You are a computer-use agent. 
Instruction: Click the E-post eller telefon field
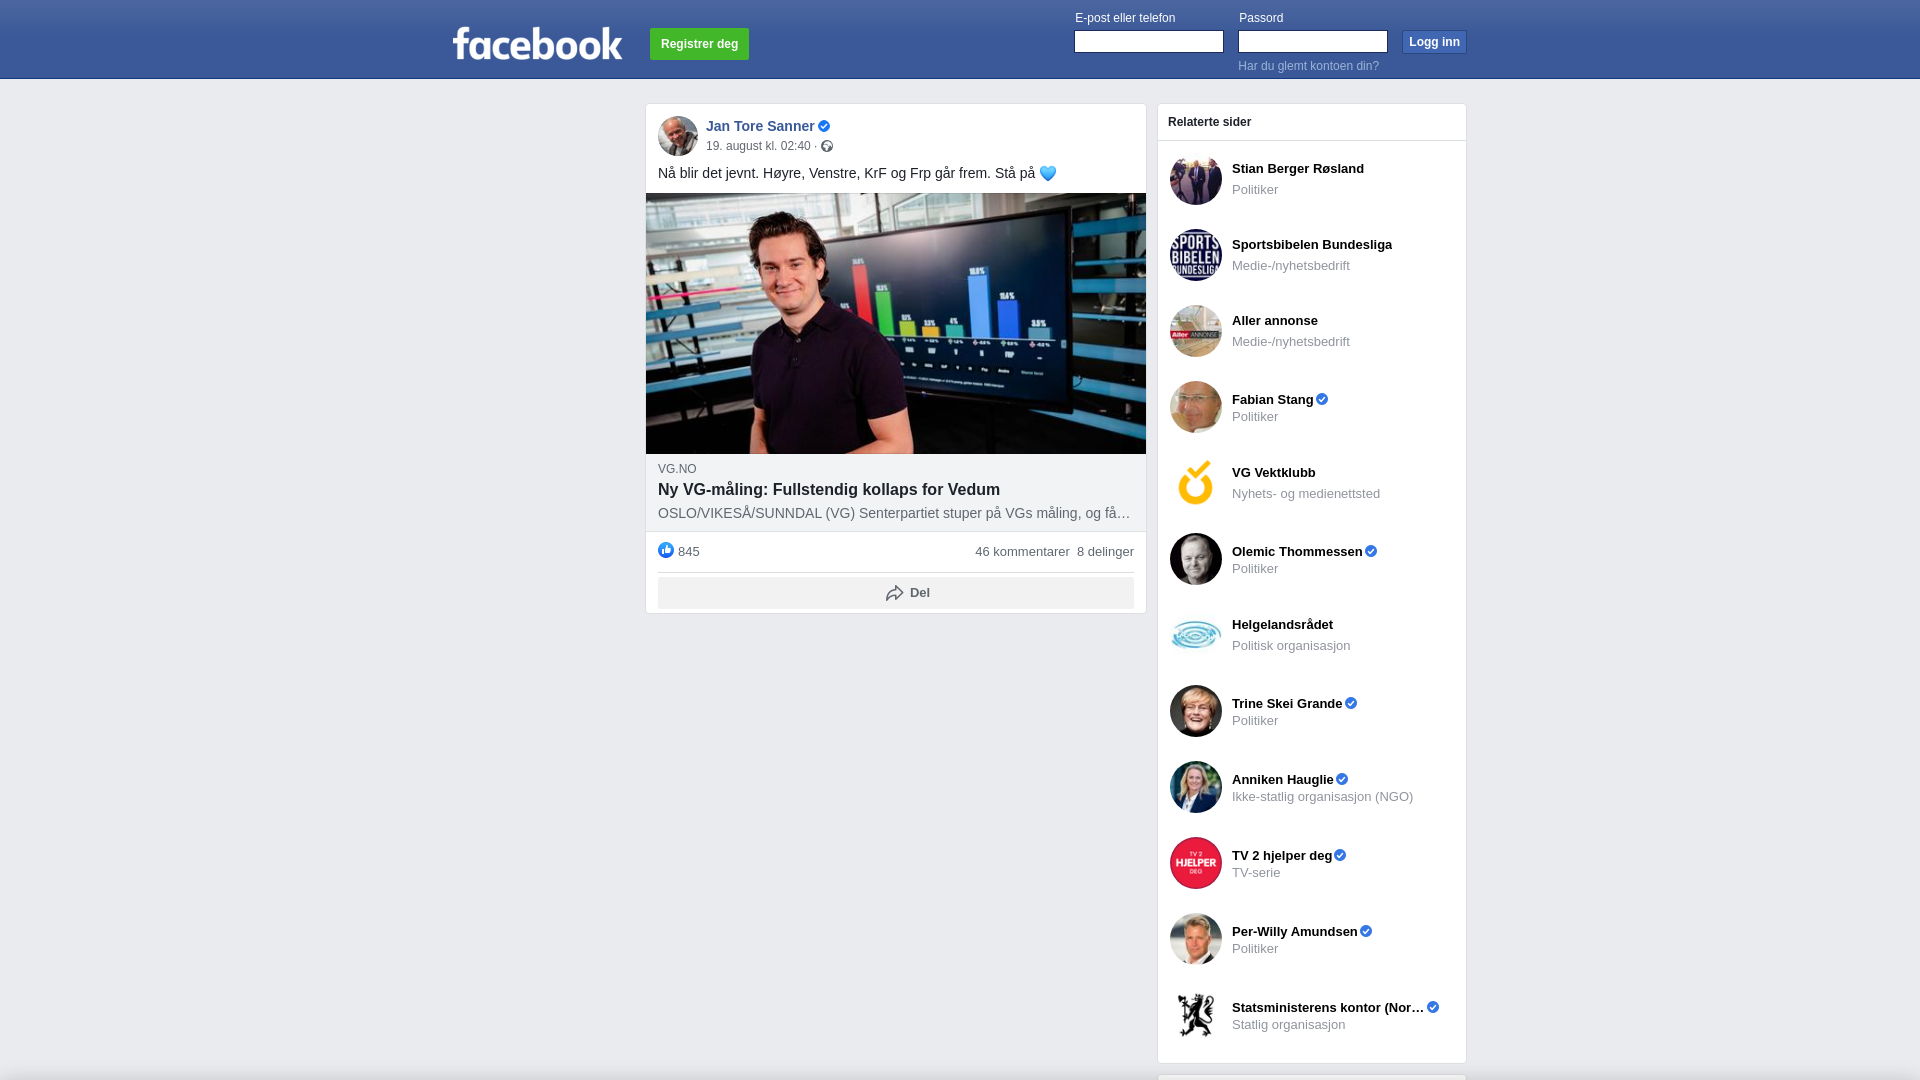tap(1149, 41)
